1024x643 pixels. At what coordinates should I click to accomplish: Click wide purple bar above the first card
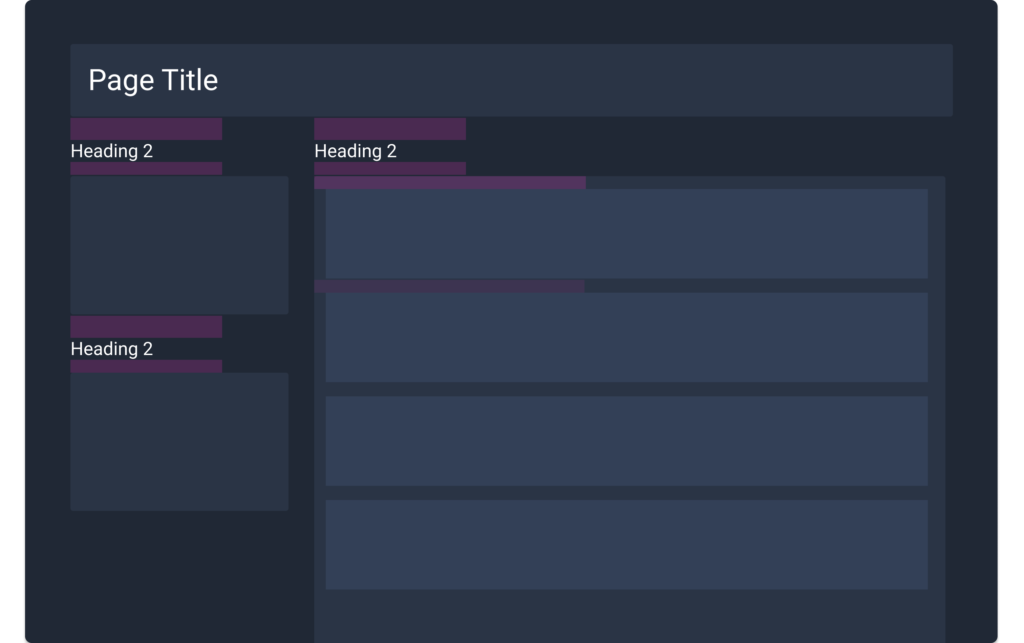point(450,183)
